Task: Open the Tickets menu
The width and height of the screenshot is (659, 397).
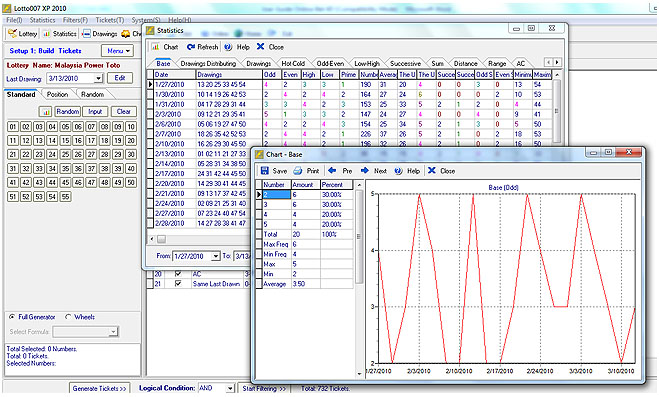Action: (x=110, y=20)
